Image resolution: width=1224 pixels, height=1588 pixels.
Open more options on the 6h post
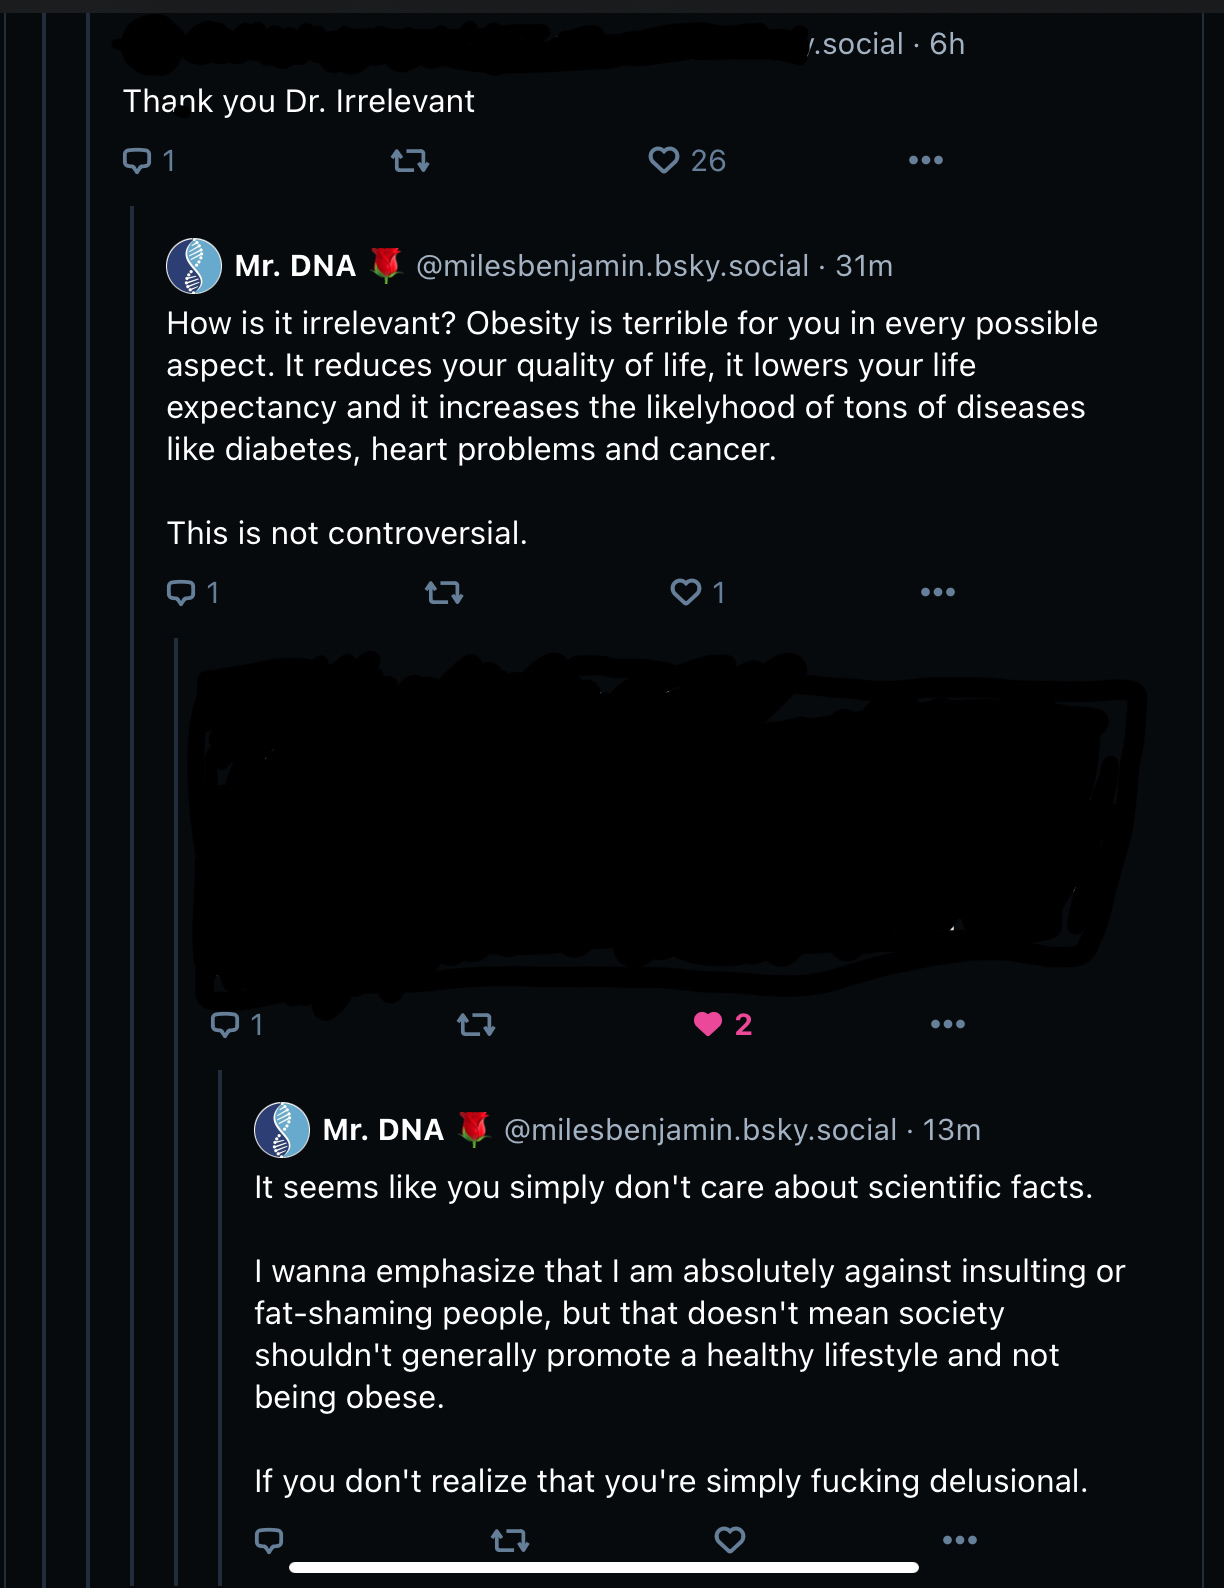926,160
